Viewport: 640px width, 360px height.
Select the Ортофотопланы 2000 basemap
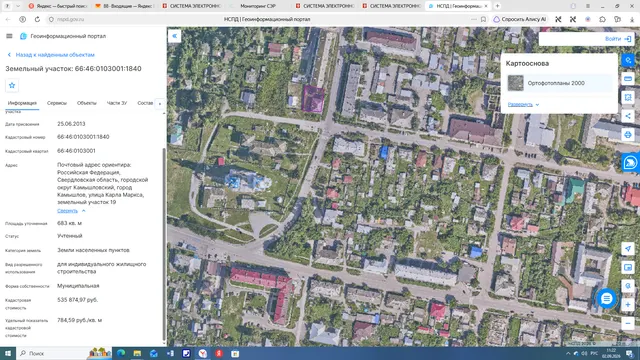559,83
